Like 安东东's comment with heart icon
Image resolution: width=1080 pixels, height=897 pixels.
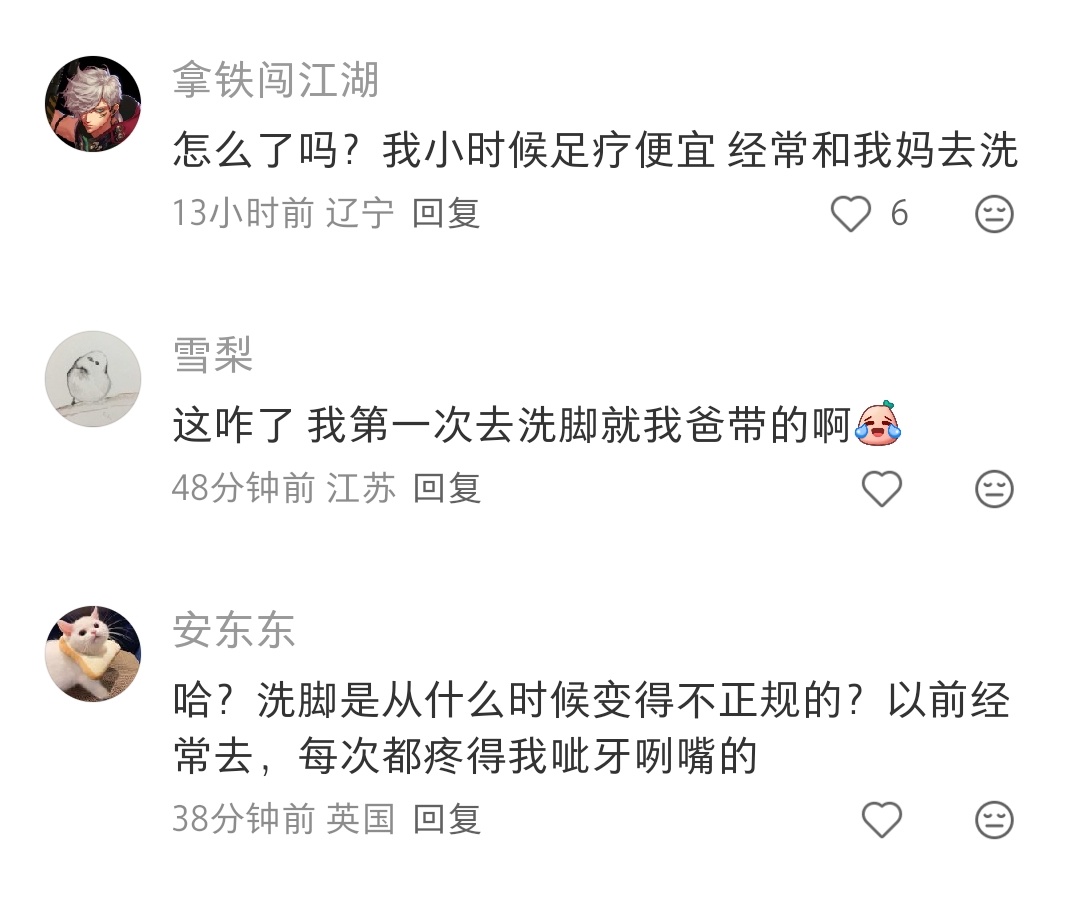pyautogui.click(x=882, y=820)
